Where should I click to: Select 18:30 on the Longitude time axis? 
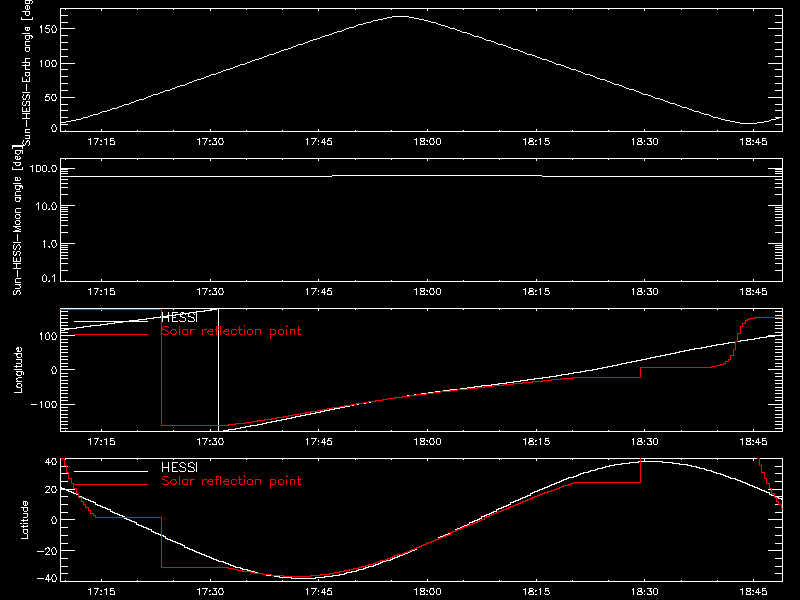pyautogui.click(x=644, y=441)
